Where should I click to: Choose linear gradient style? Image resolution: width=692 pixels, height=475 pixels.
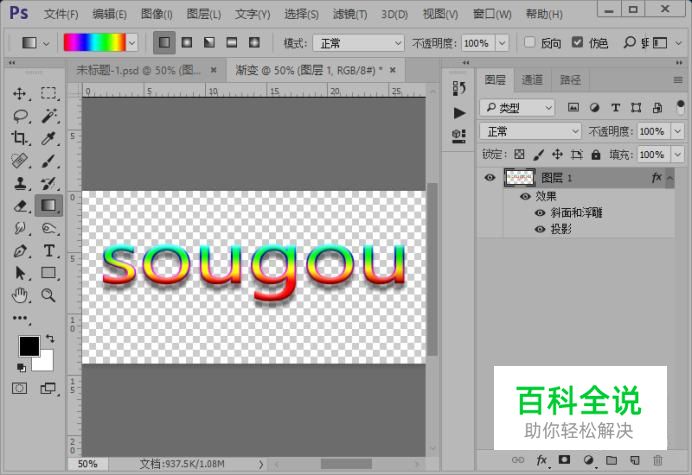click(x=164, y=43)
